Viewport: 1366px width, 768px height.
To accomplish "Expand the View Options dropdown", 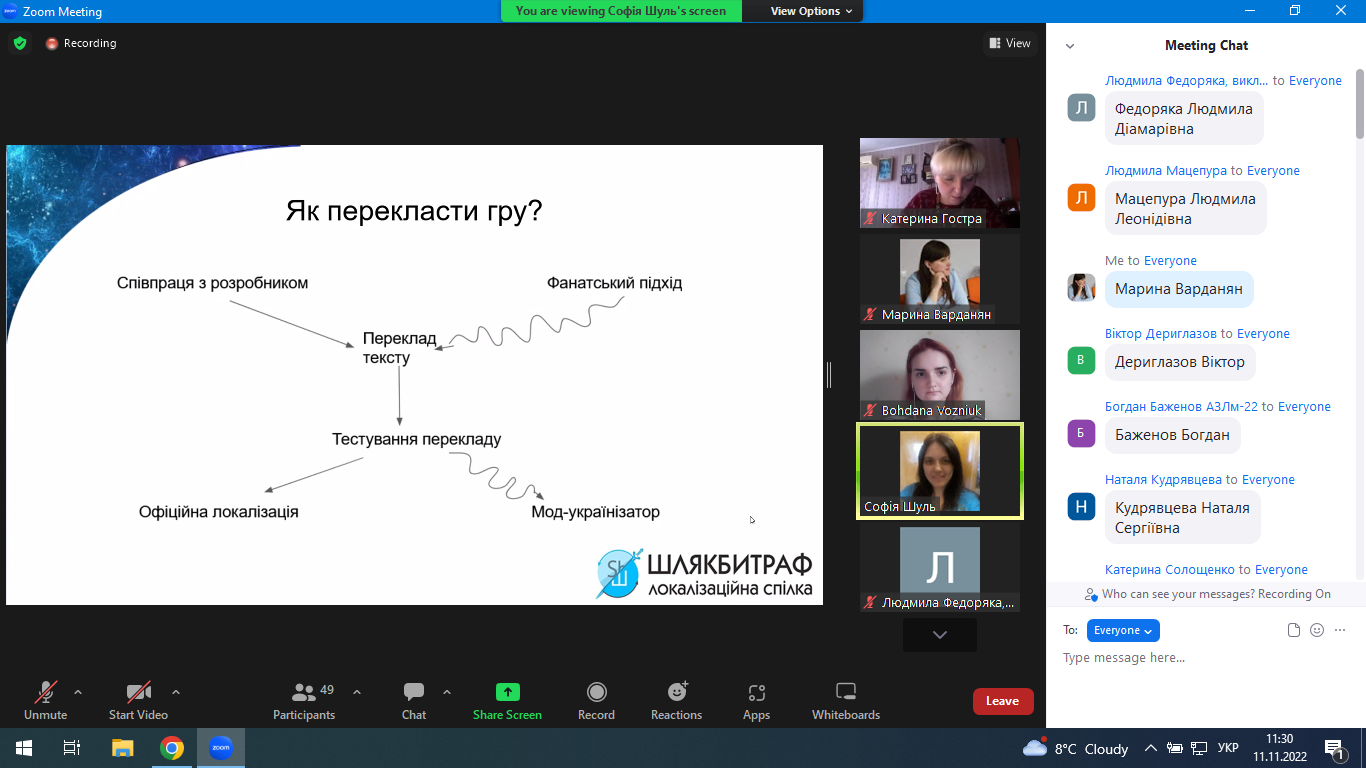I will click(x=811, y=11).
